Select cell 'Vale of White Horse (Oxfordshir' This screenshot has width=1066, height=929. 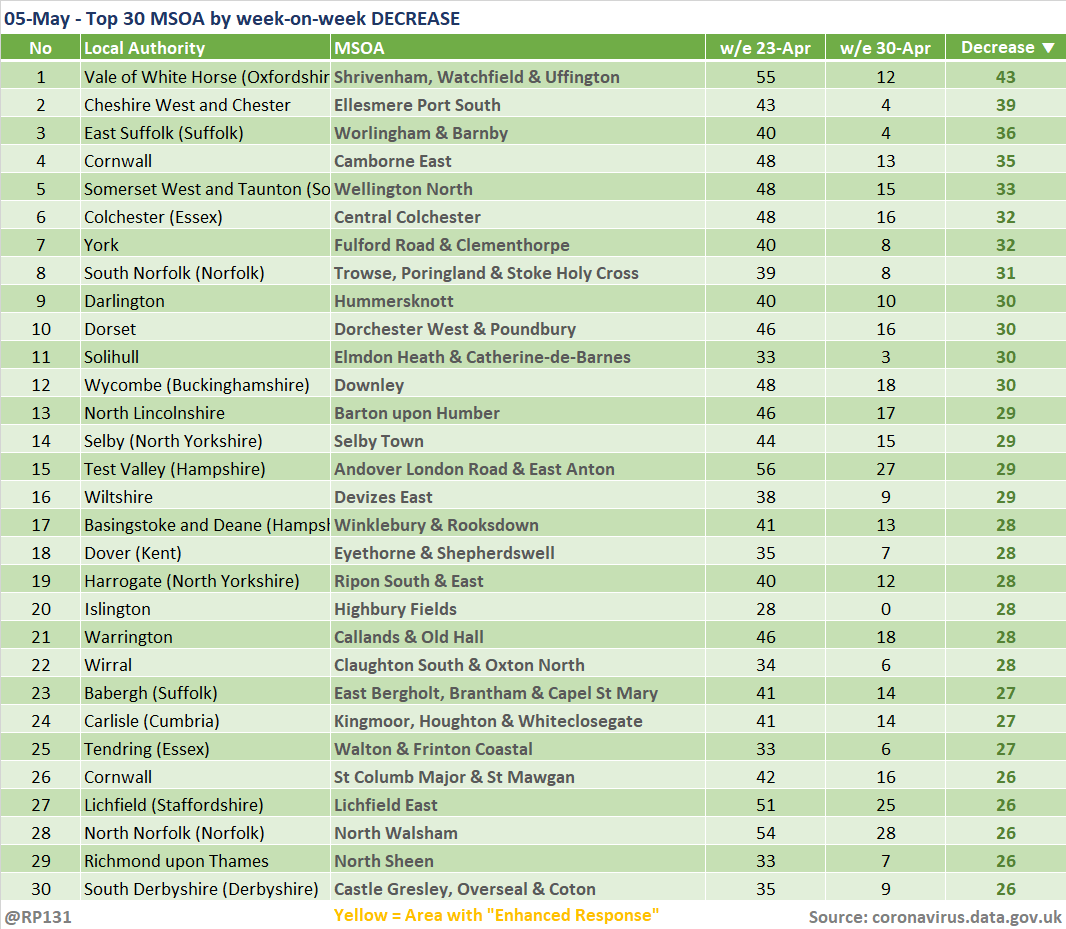[205, 77]
